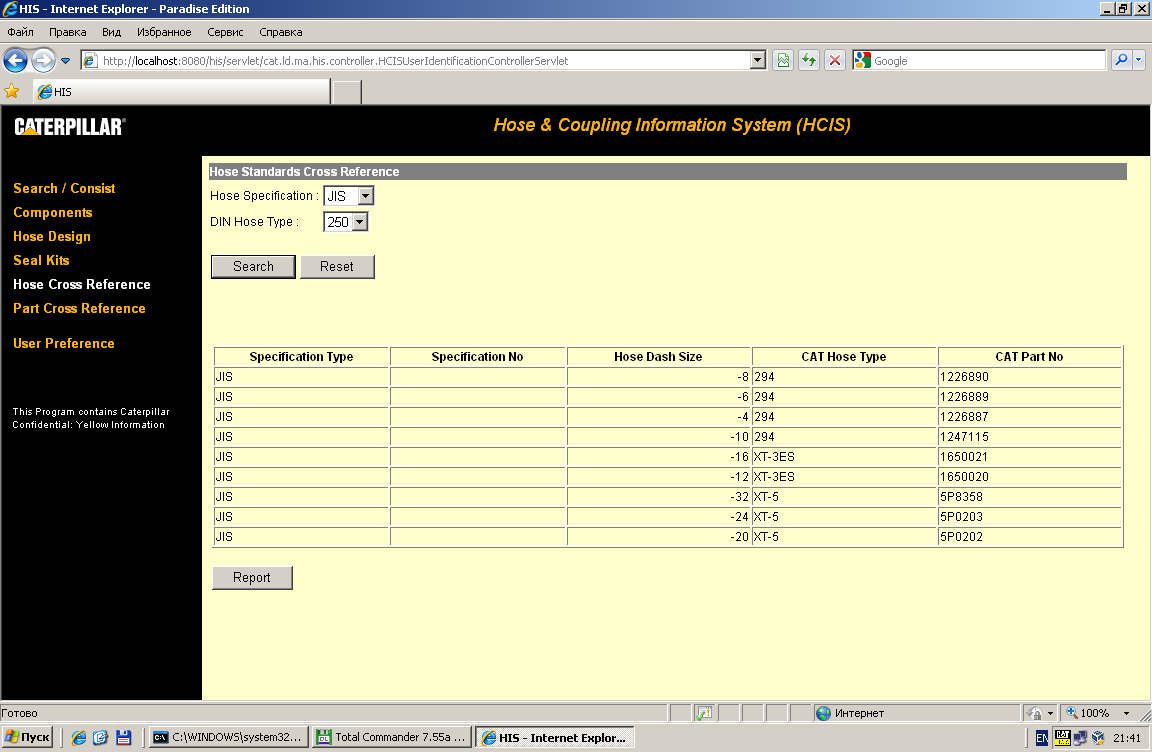
Task: Expand DIN Hose Type dropdown showing 250
Action: pyautogui.click(x=359, y=222)
